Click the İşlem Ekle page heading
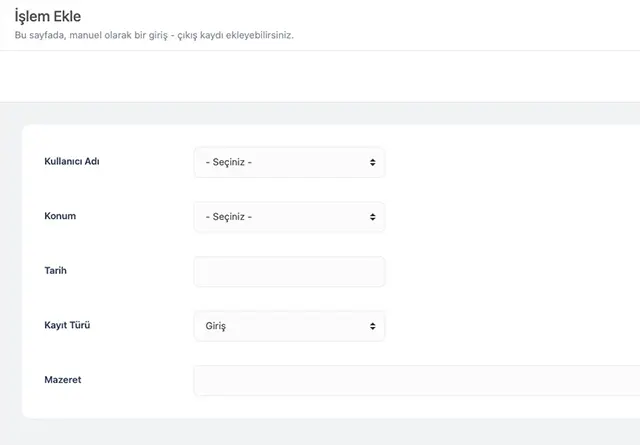This screenshot has width=640, height=445. point(48,16)
